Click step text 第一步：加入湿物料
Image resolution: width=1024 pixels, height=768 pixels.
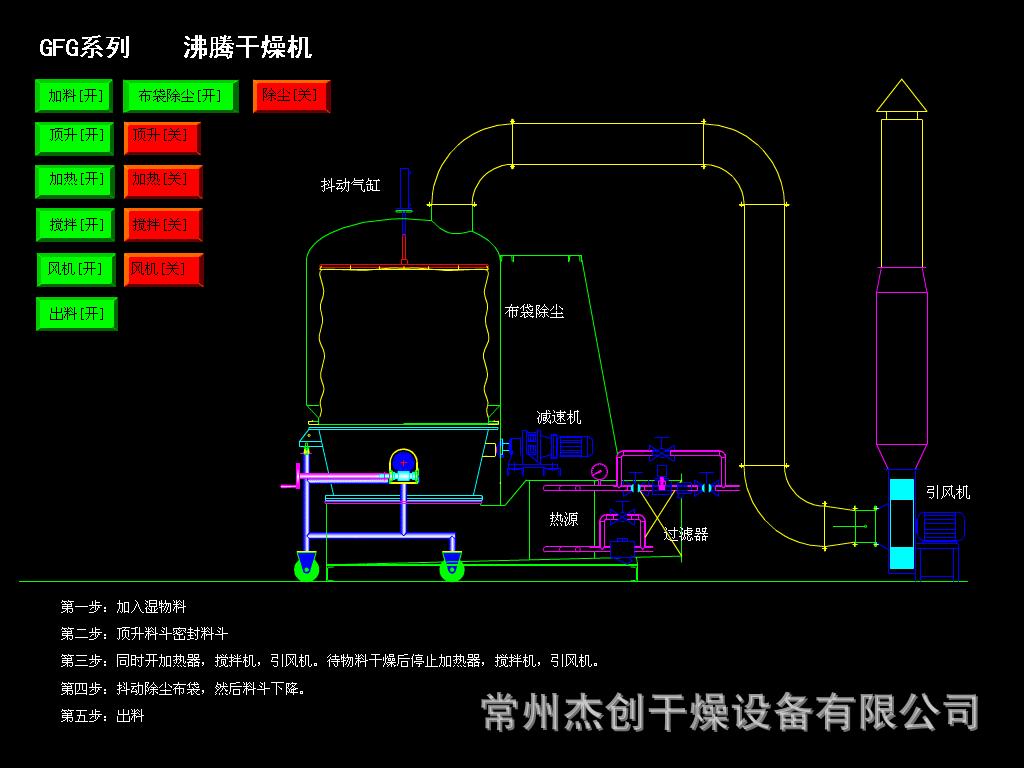(x=123, y=607)
